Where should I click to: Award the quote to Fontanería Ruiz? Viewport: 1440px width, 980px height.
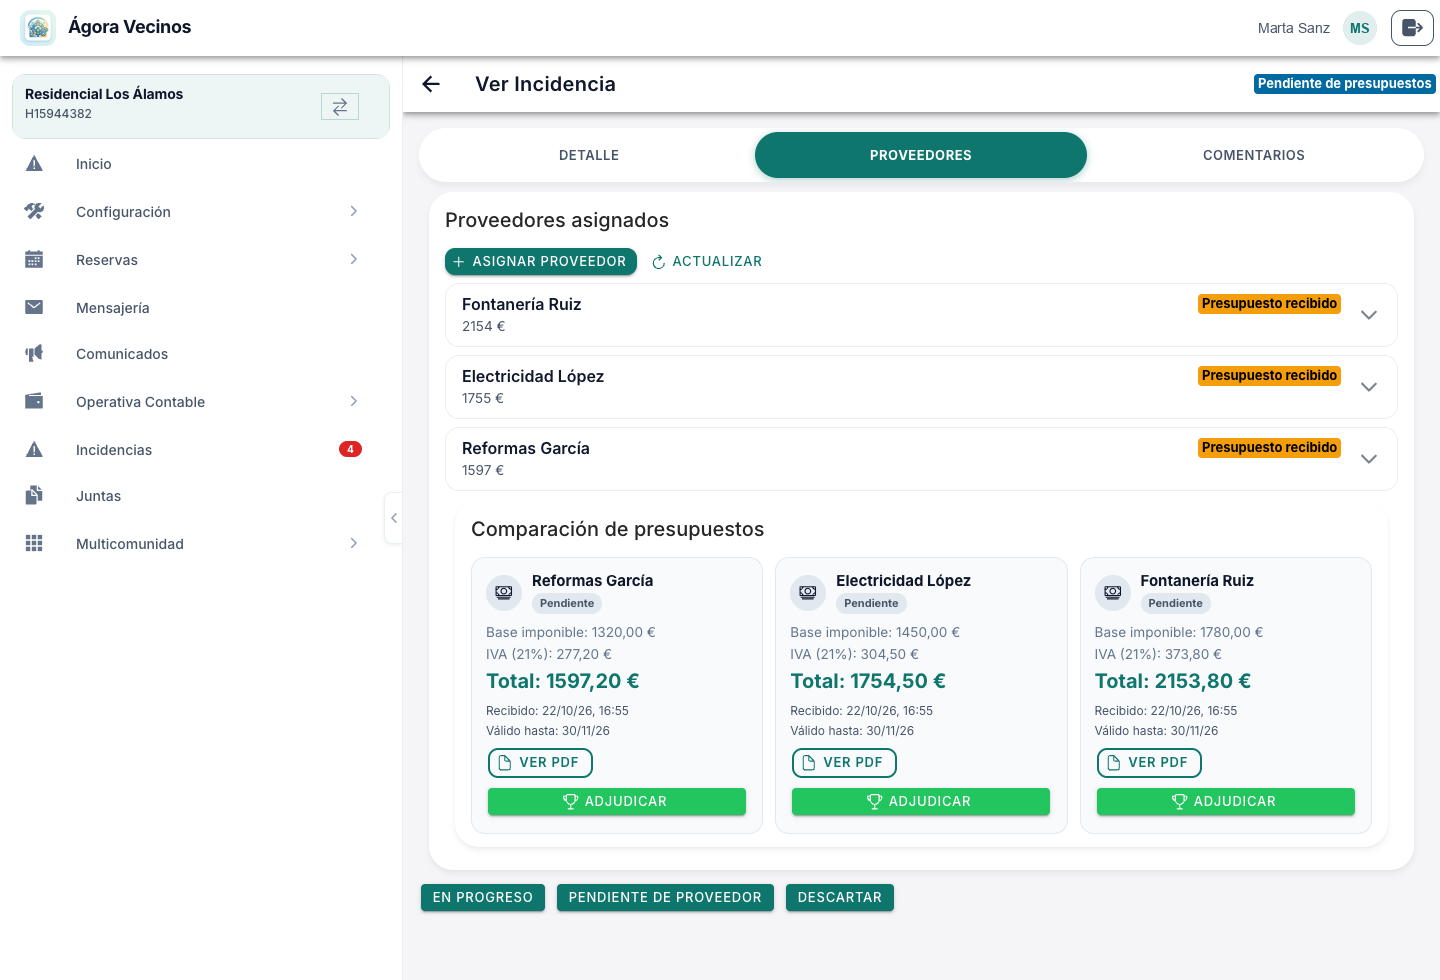(1226, 802)
